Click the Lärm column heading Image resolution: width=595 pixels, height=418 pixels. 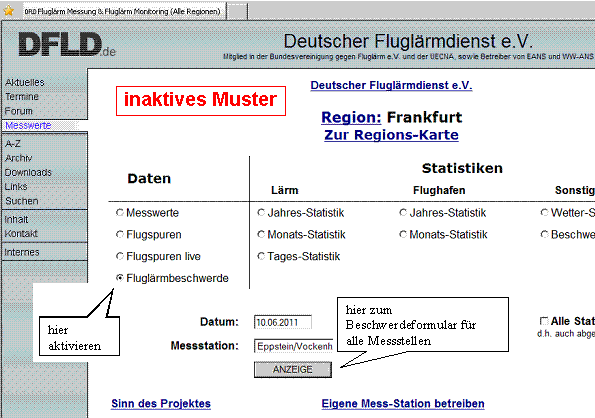point(285,190)
